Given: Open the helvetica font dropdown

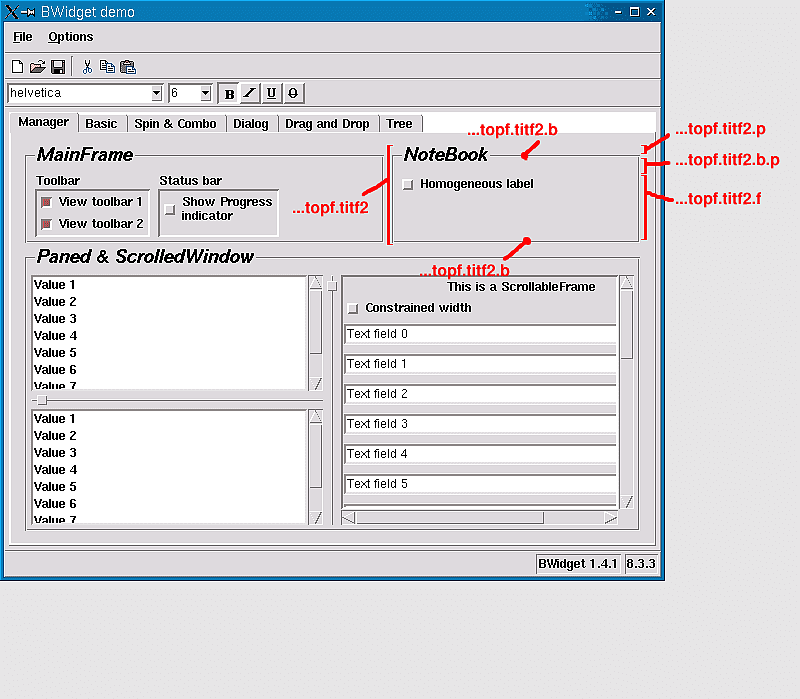Looking at the screenshot, I should 156,92.
